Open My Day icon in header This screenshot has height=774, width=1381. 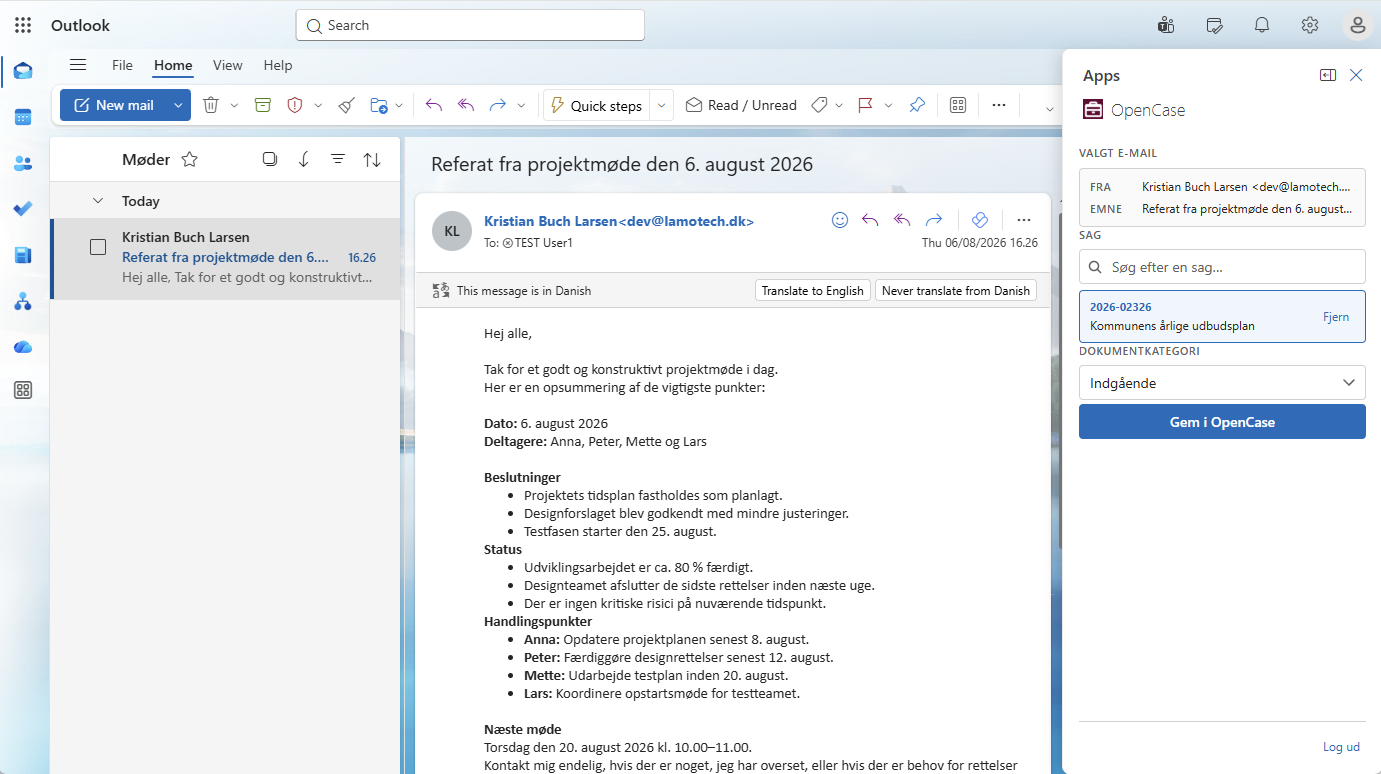[x=1214, y=25]
